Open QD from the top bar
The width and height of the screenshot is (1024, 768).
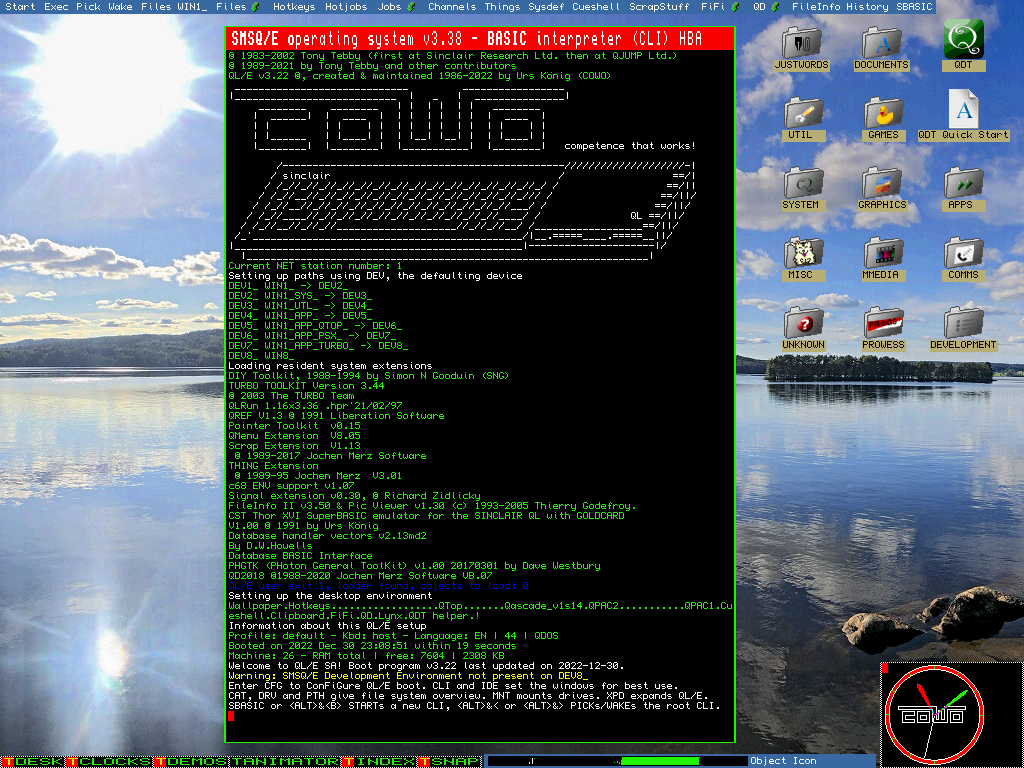click(759, 7)
